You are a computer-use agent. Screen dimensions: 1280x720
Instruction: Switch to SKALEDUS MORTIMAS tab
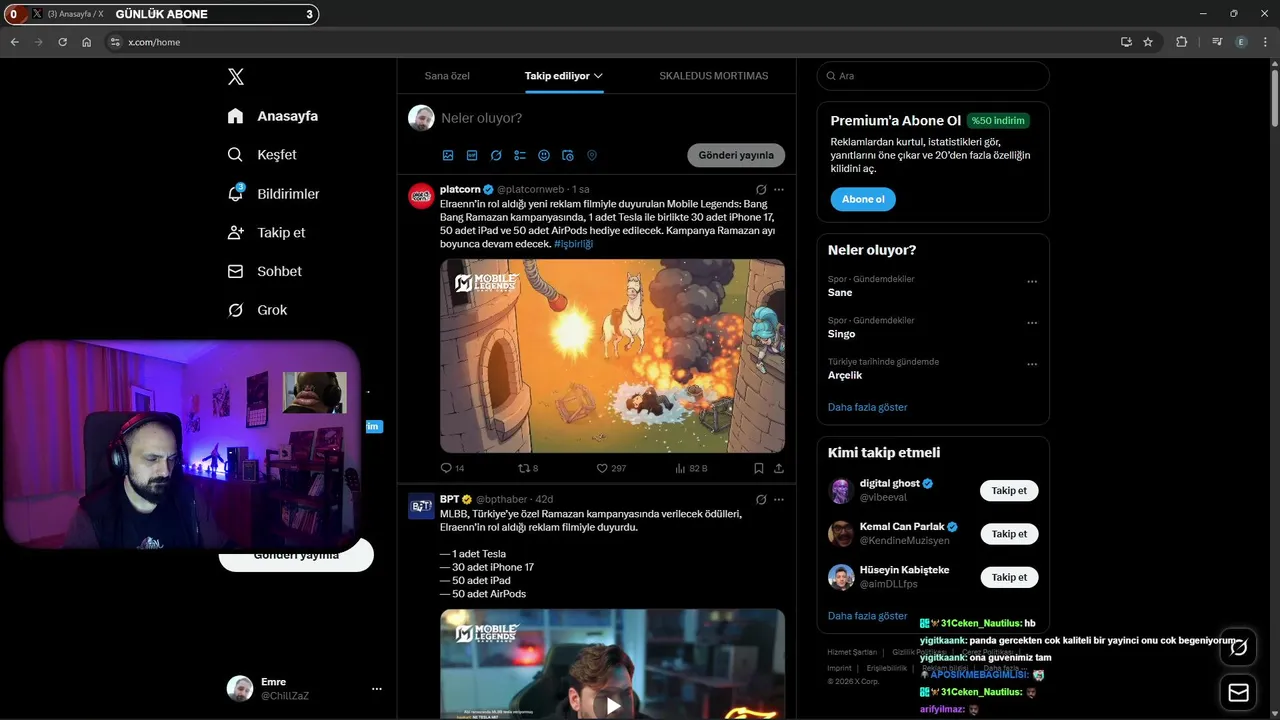pos(714,76)
